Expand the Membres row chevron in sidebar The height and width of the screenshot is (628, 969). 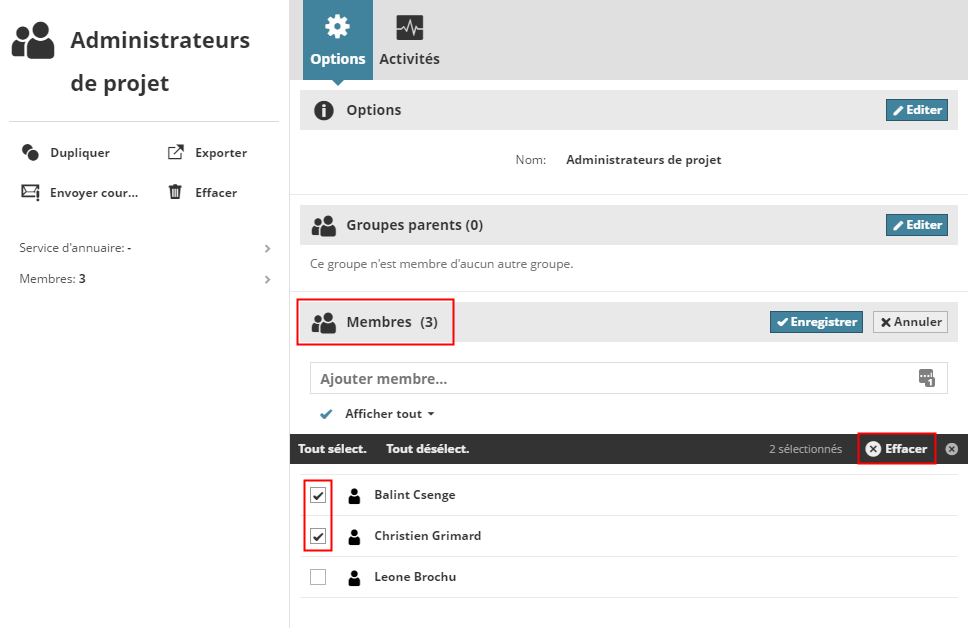pyautogui.click(x=267, y=279)
